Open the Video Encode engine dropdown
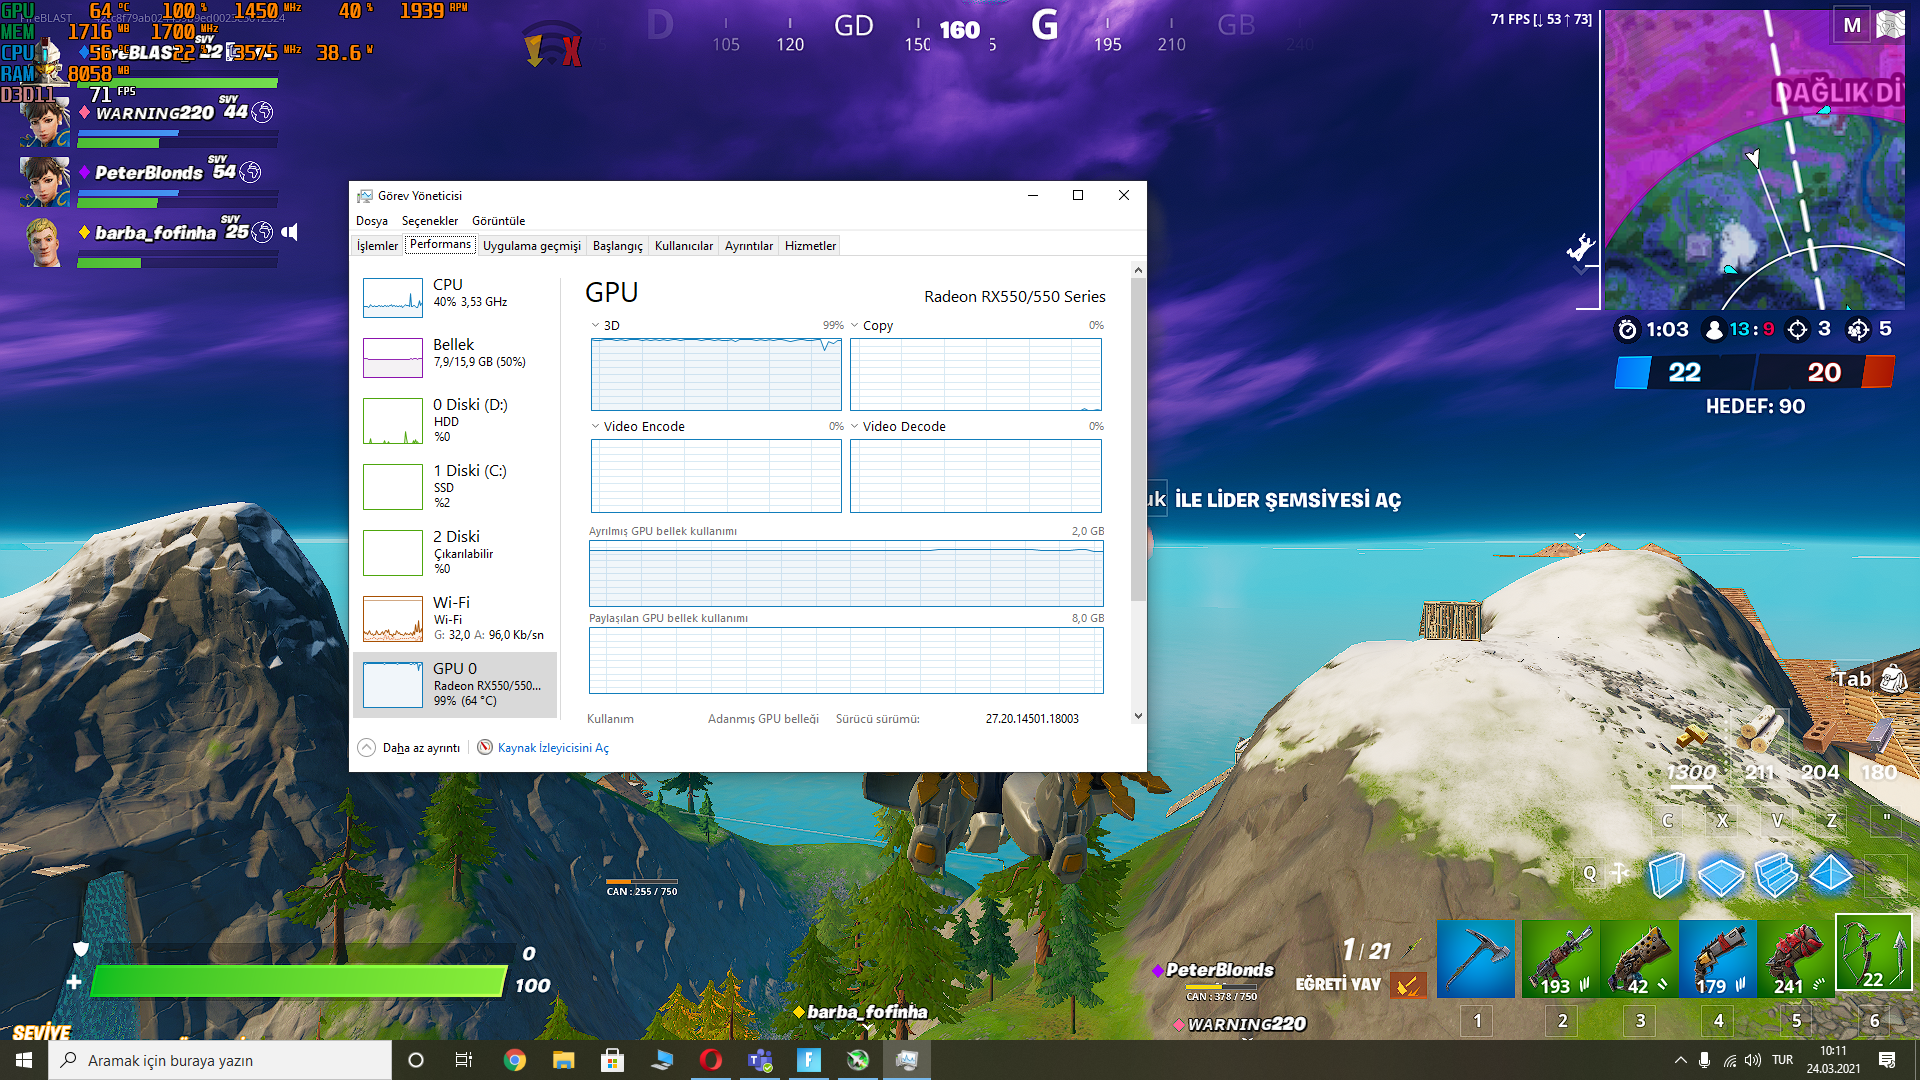This screenshot has height=1080, width=1920. point(596,426)
